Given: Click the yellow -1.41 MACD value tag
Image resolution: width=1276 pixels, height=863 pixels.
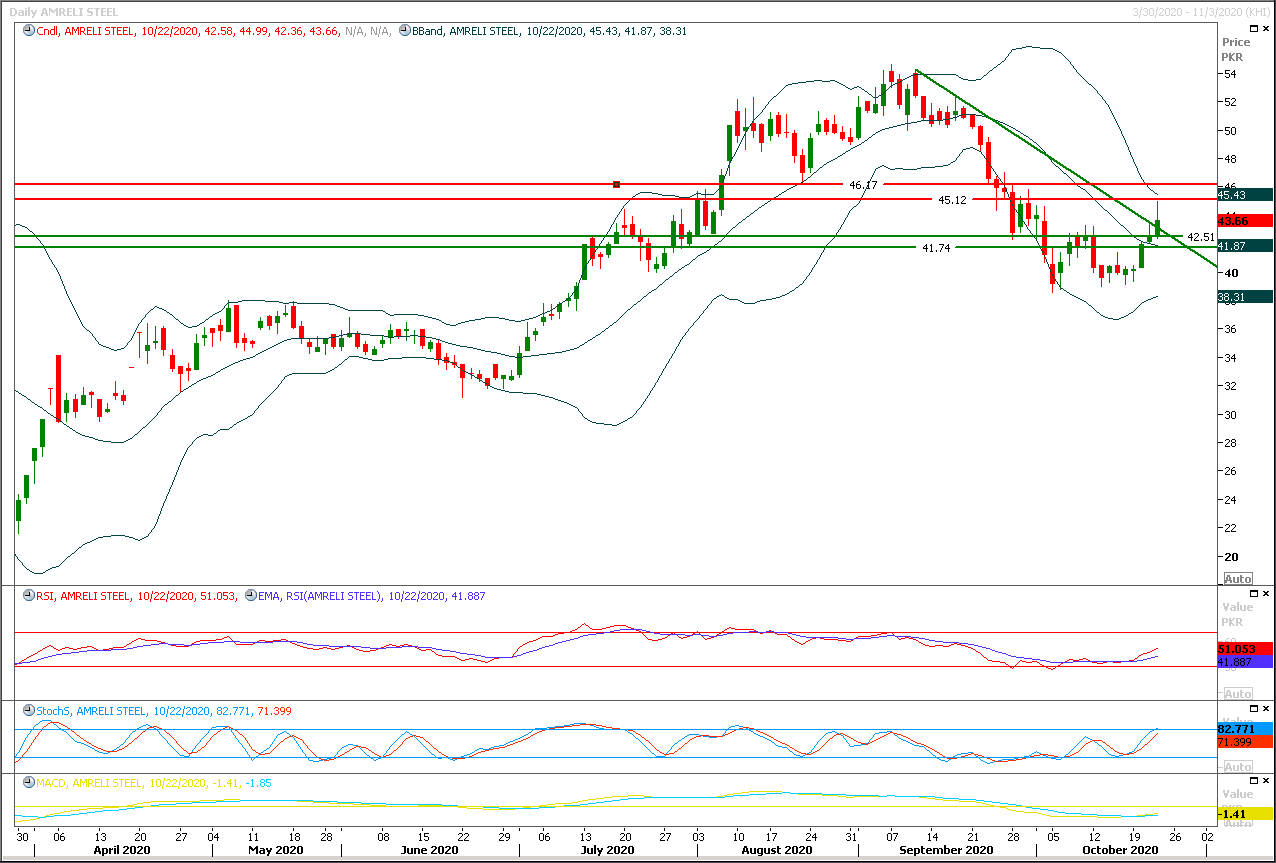Looking at the screenshot, I should [1245, 814].
